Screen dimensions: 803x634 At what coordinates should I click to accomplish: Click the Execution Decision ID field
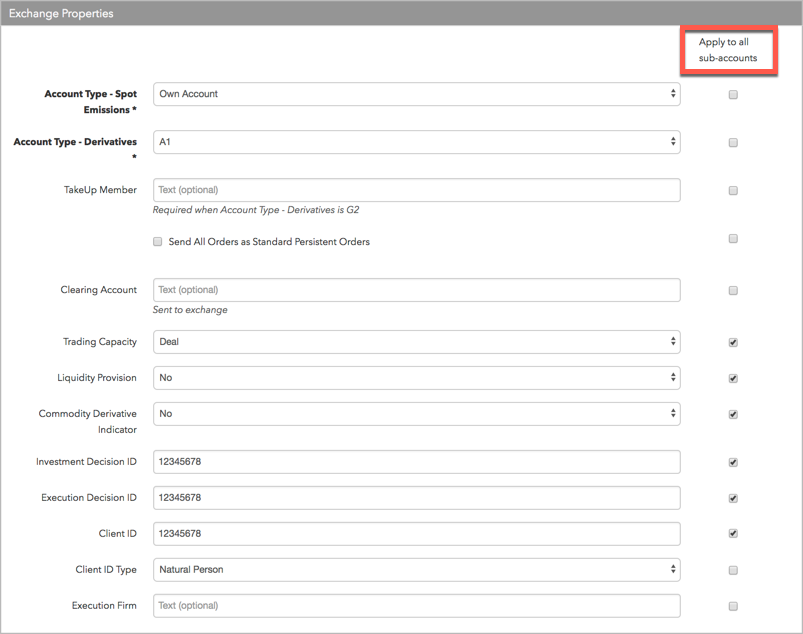pyautogui.click(x=416, y=498)
